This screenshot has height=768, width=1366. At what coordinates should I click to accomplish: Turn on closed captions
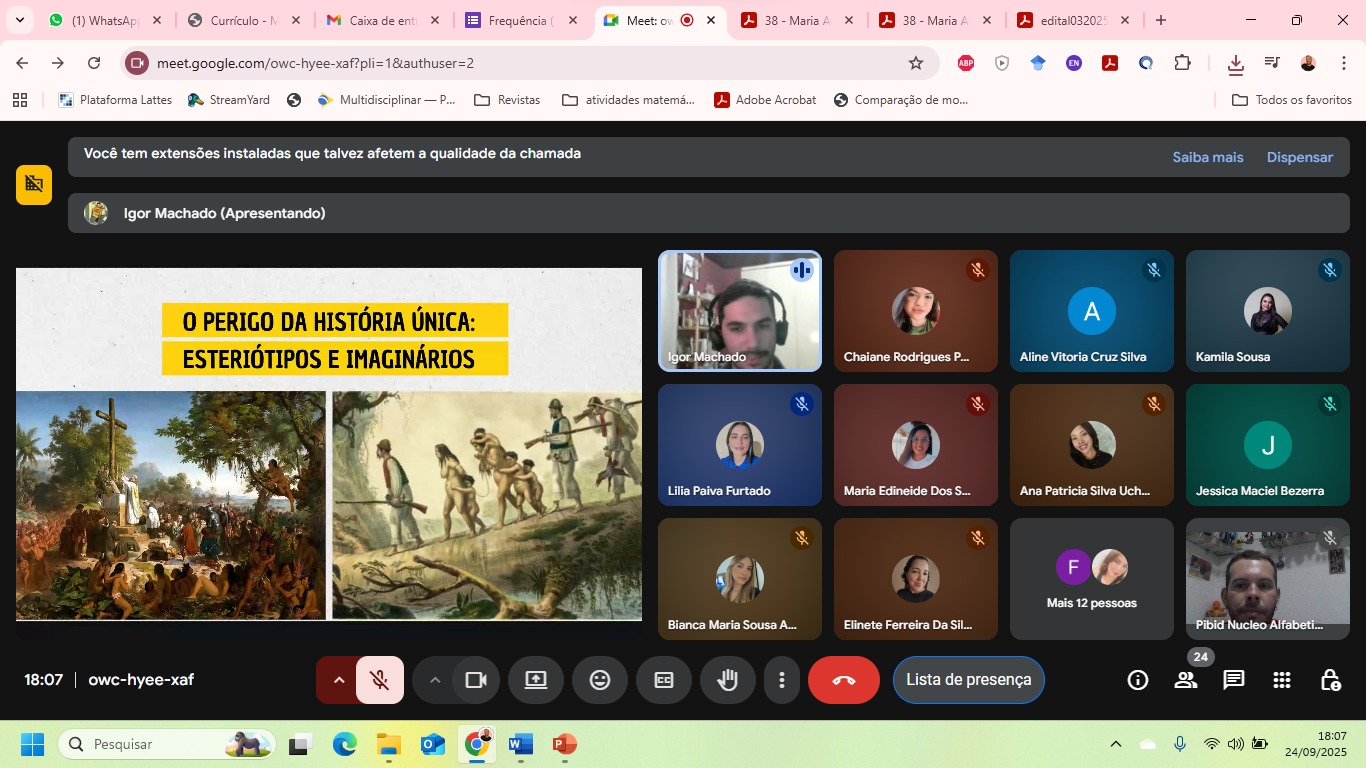664,680
